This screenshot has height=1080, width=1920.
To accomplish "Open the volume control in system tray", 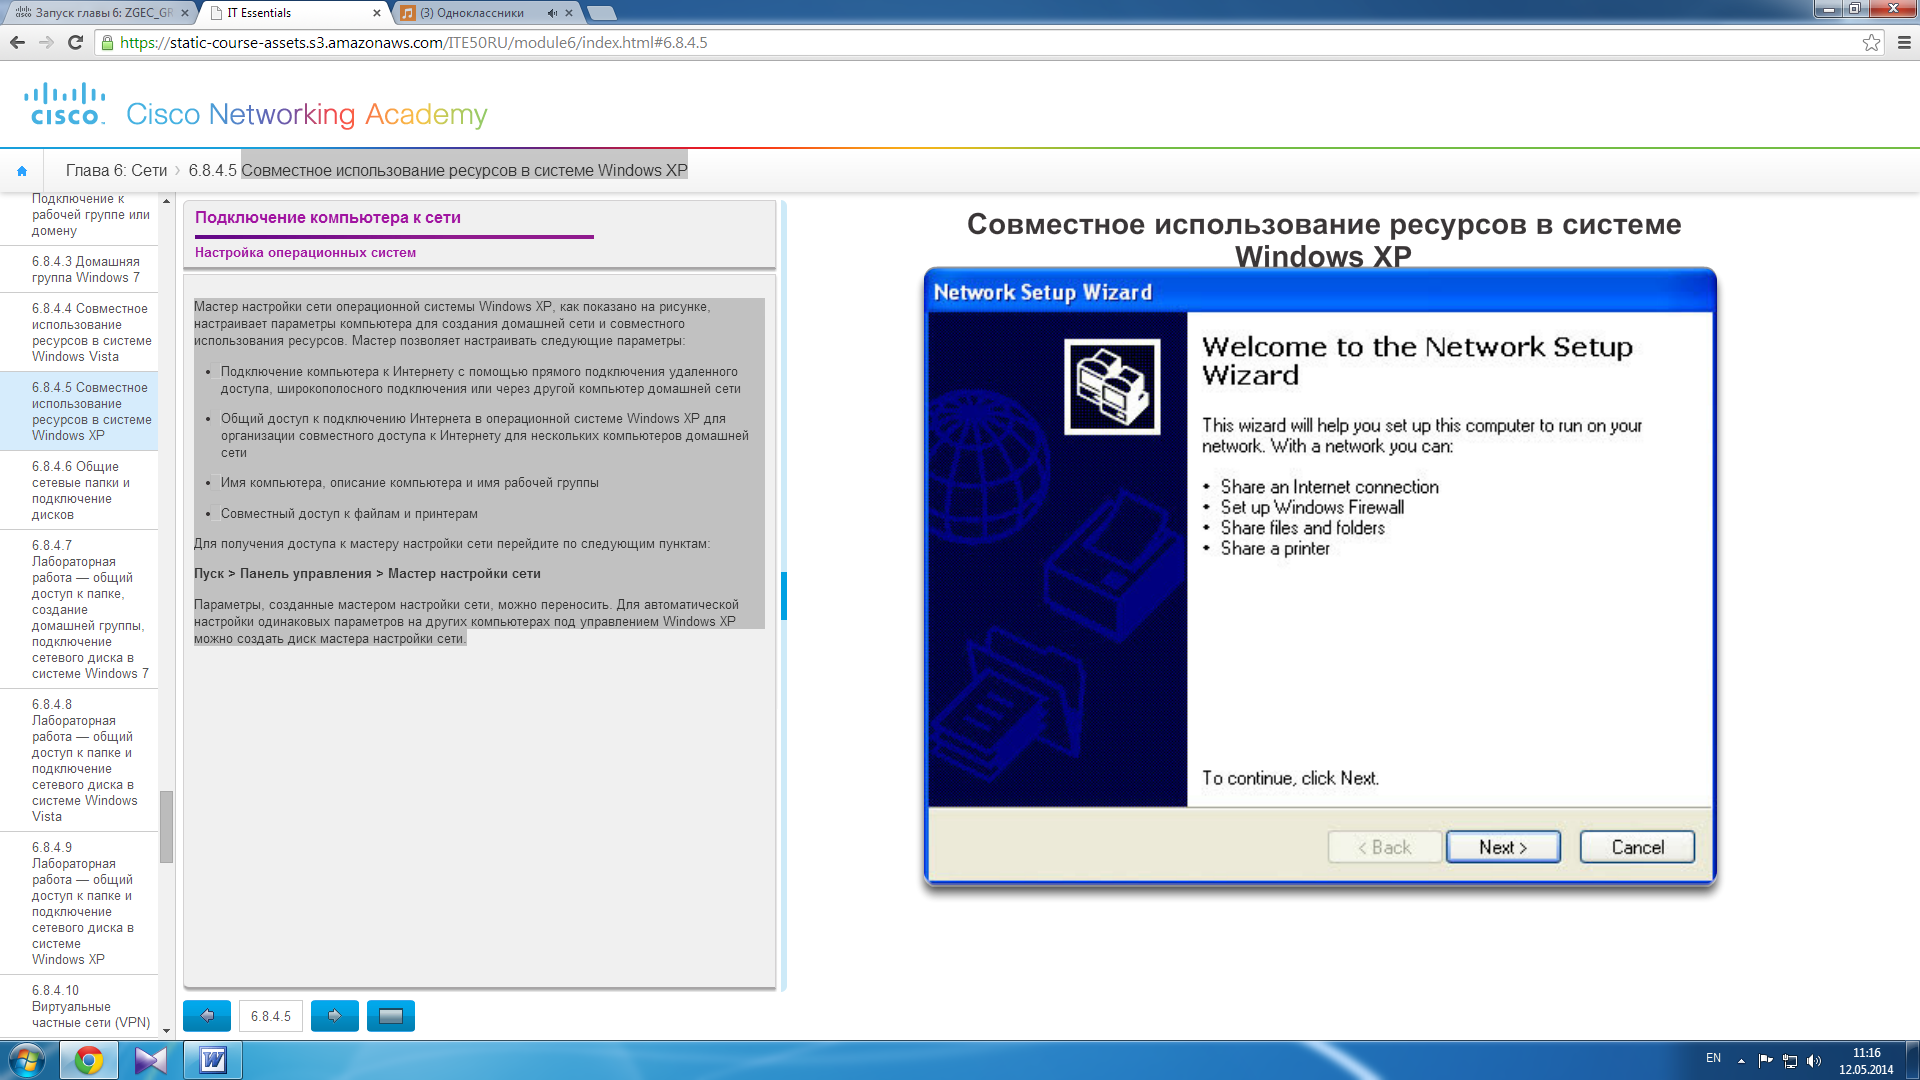I will point(1814,1061).
